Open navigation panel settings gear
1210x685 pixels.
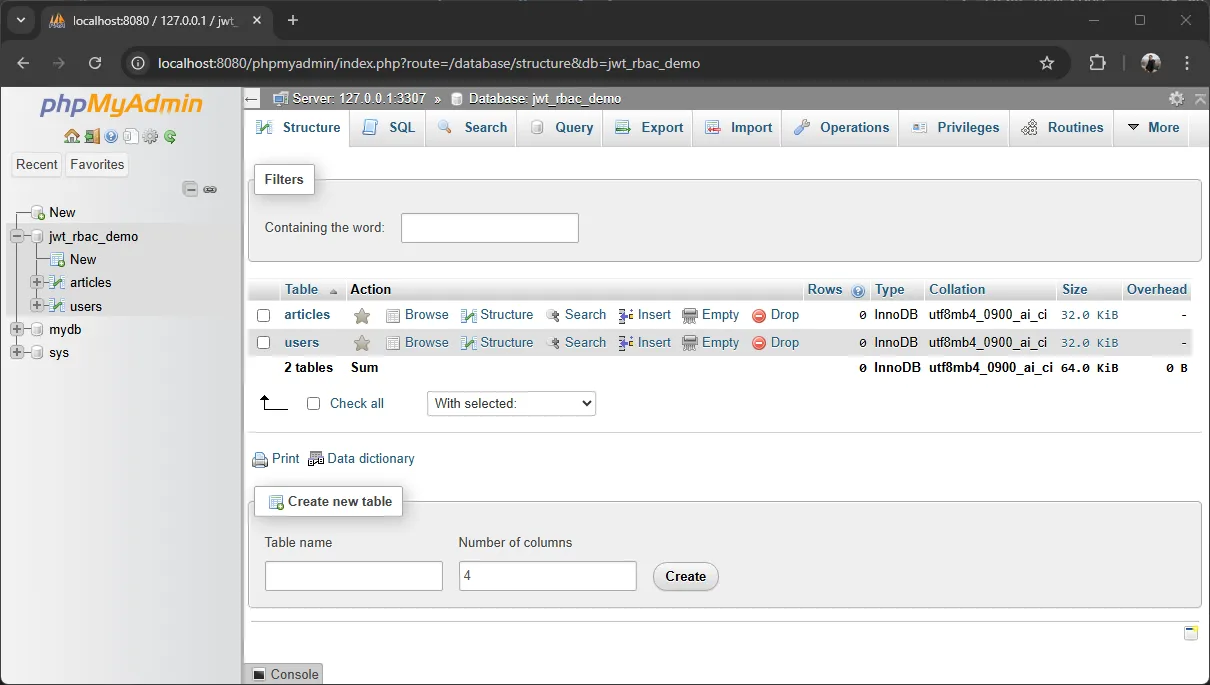tap(151, 136)
